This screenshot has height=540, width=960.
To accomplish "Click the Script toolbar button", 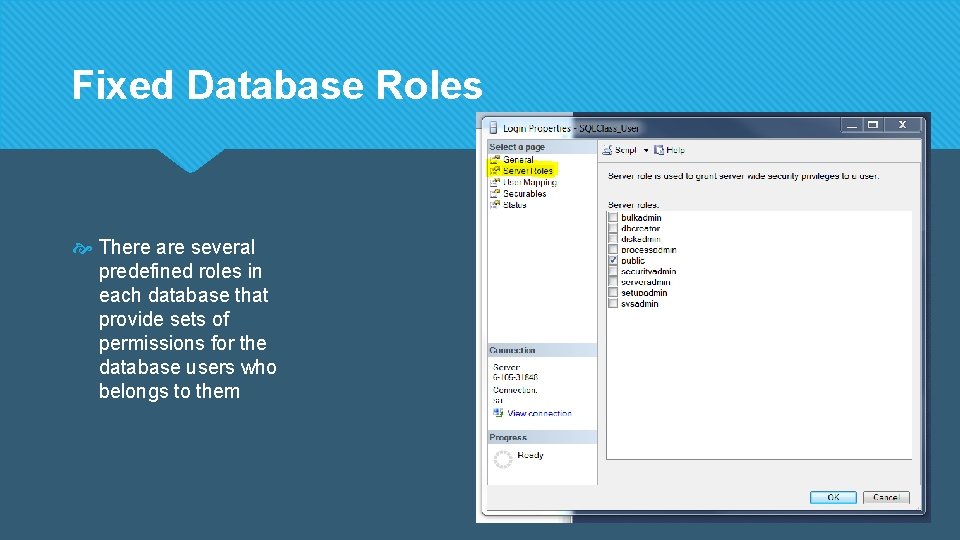I will [620, 150].
